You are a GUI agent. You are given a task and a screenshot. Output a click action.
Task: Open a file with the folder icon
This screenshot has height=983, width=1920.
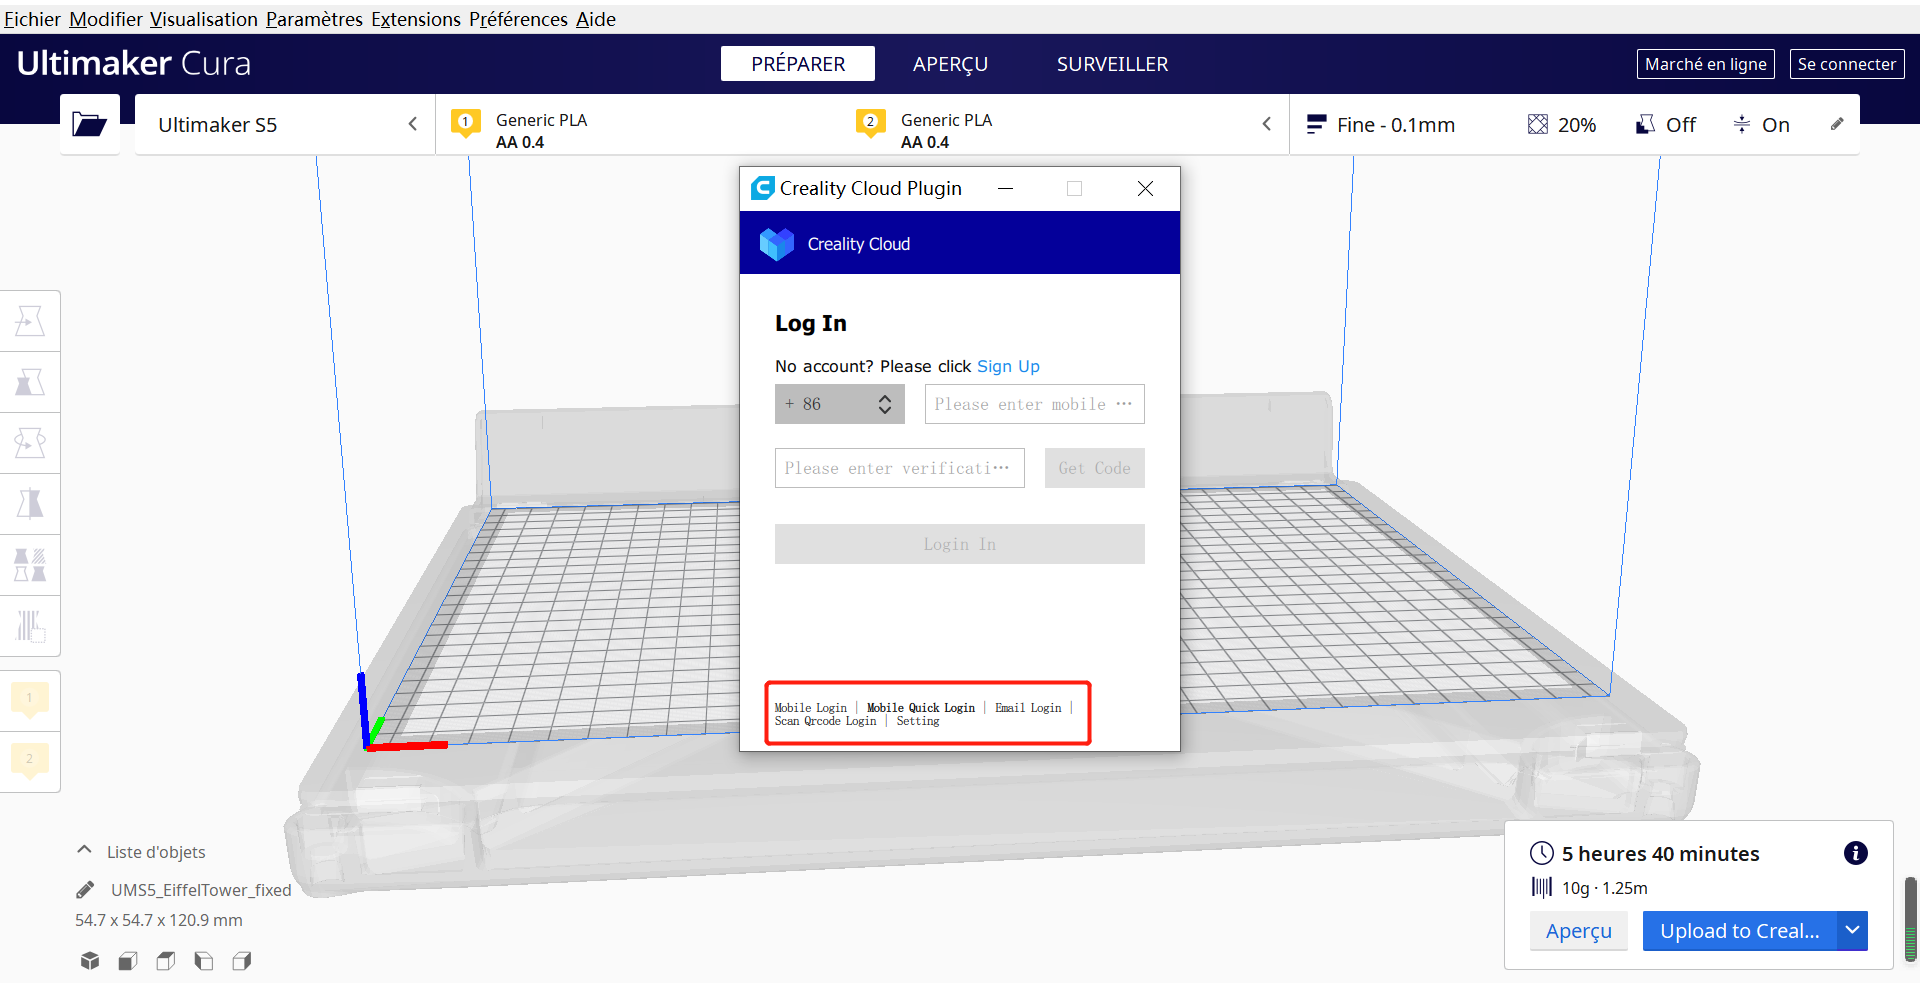(x=89, y=124)
